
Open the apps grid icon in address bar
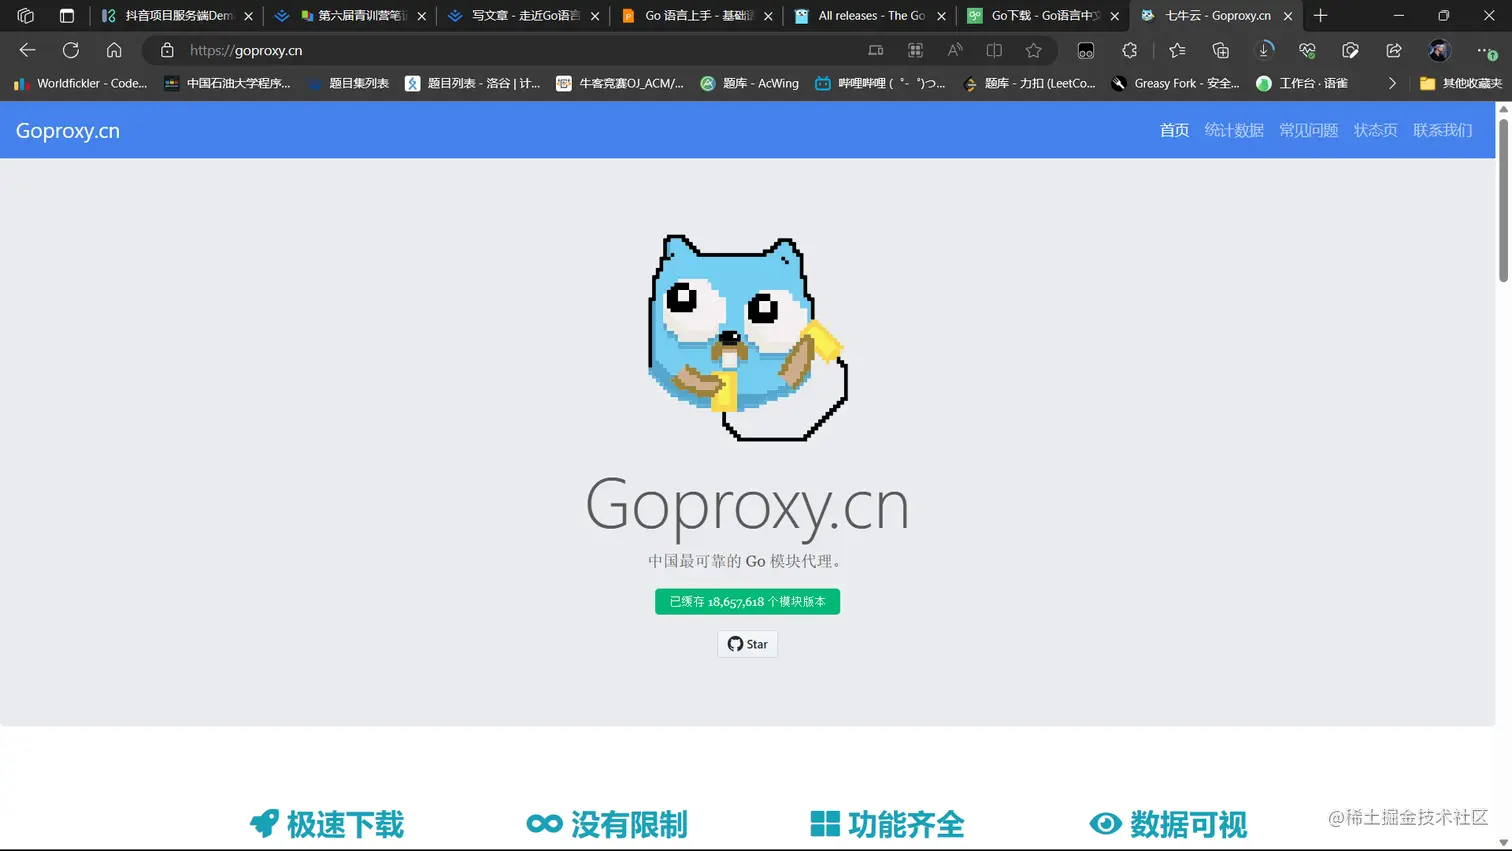click(x=915, y=50)
